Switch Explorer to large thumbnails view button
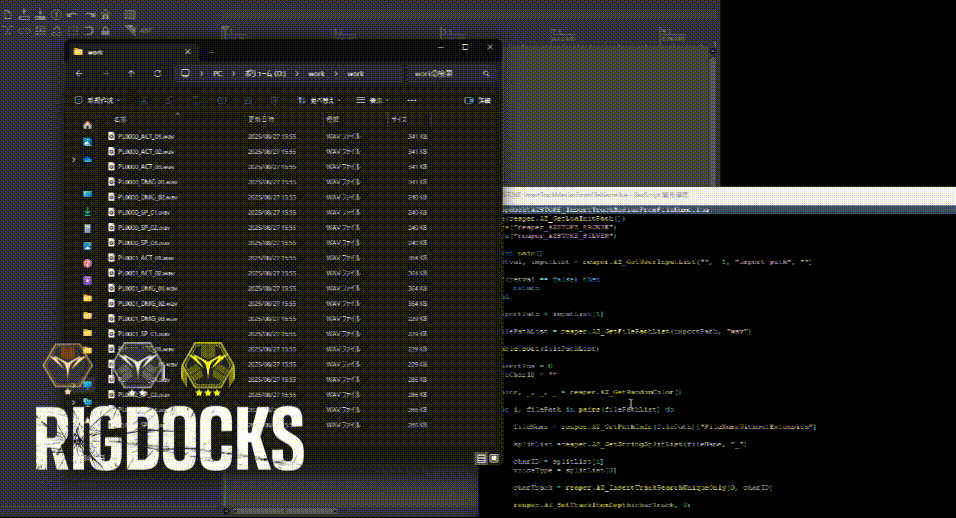 pos(494,458)
